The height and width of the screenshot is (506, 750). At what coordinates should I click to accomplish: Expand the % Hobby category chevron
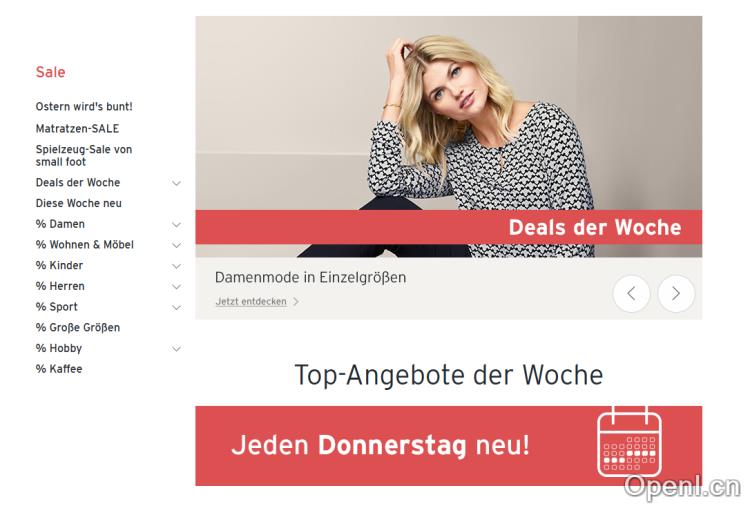click(x=176, y=349)
